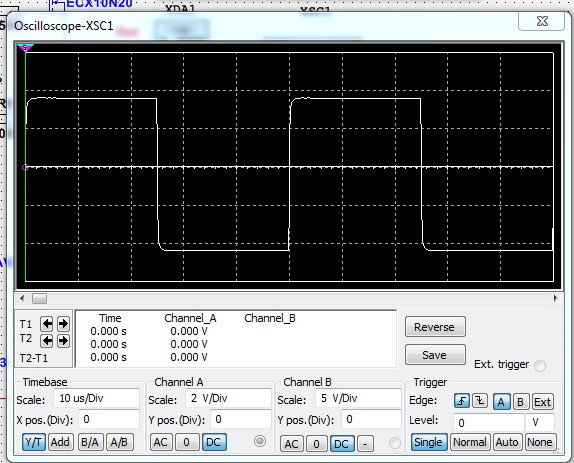Viewport: 574px width, 463px height.
Task: Set Channel A coupling to 0
Action: [x=187, y=442]
